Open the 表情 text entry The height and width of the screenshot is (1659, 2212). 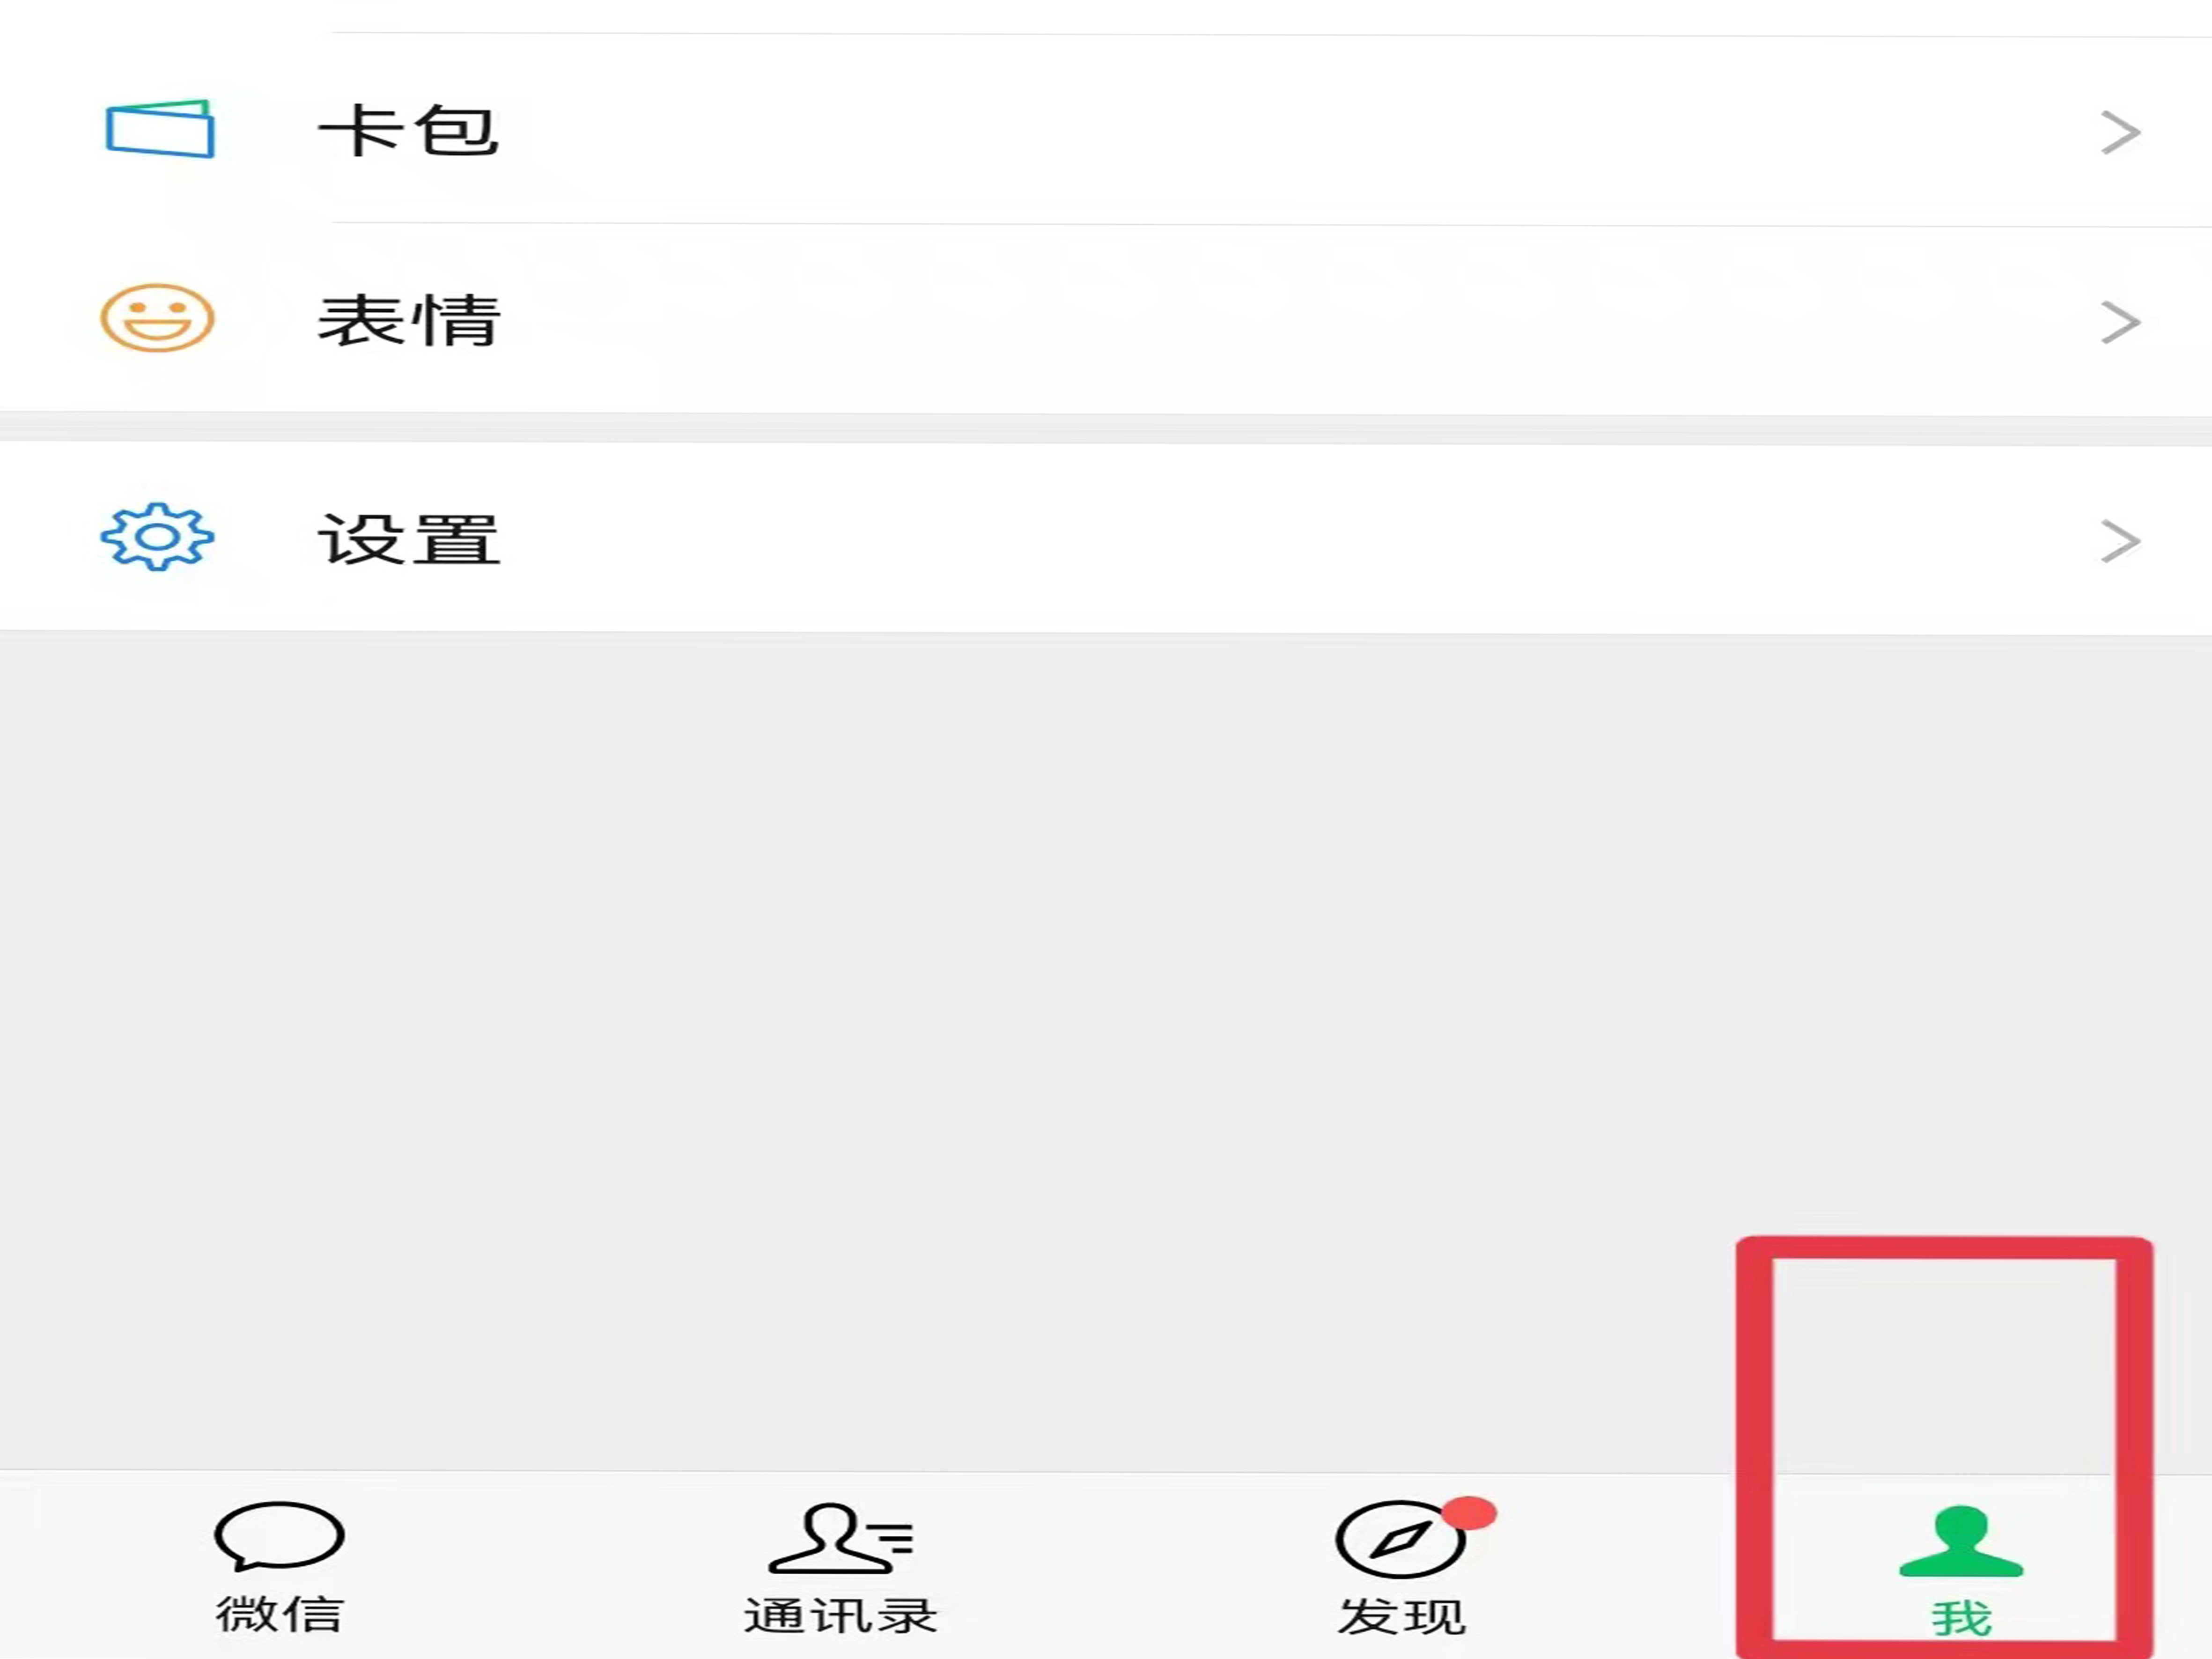tap(408, 320)
